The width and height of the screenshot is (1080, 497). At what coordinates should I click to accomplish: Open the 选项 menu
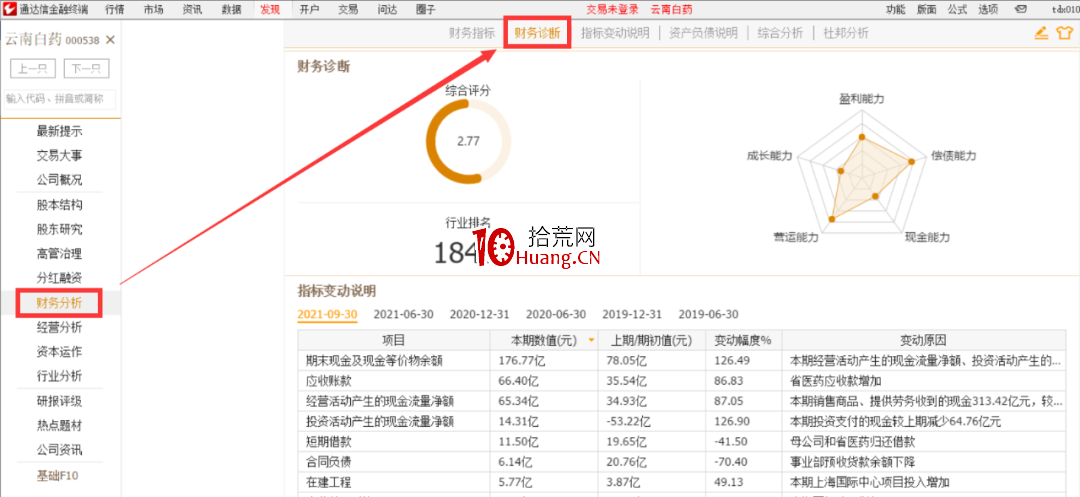(988, 10)
